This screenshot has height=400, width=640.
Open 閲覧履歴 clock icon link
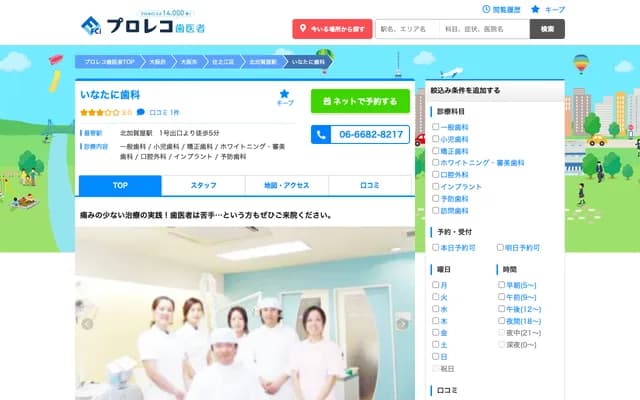coord(501,9)
